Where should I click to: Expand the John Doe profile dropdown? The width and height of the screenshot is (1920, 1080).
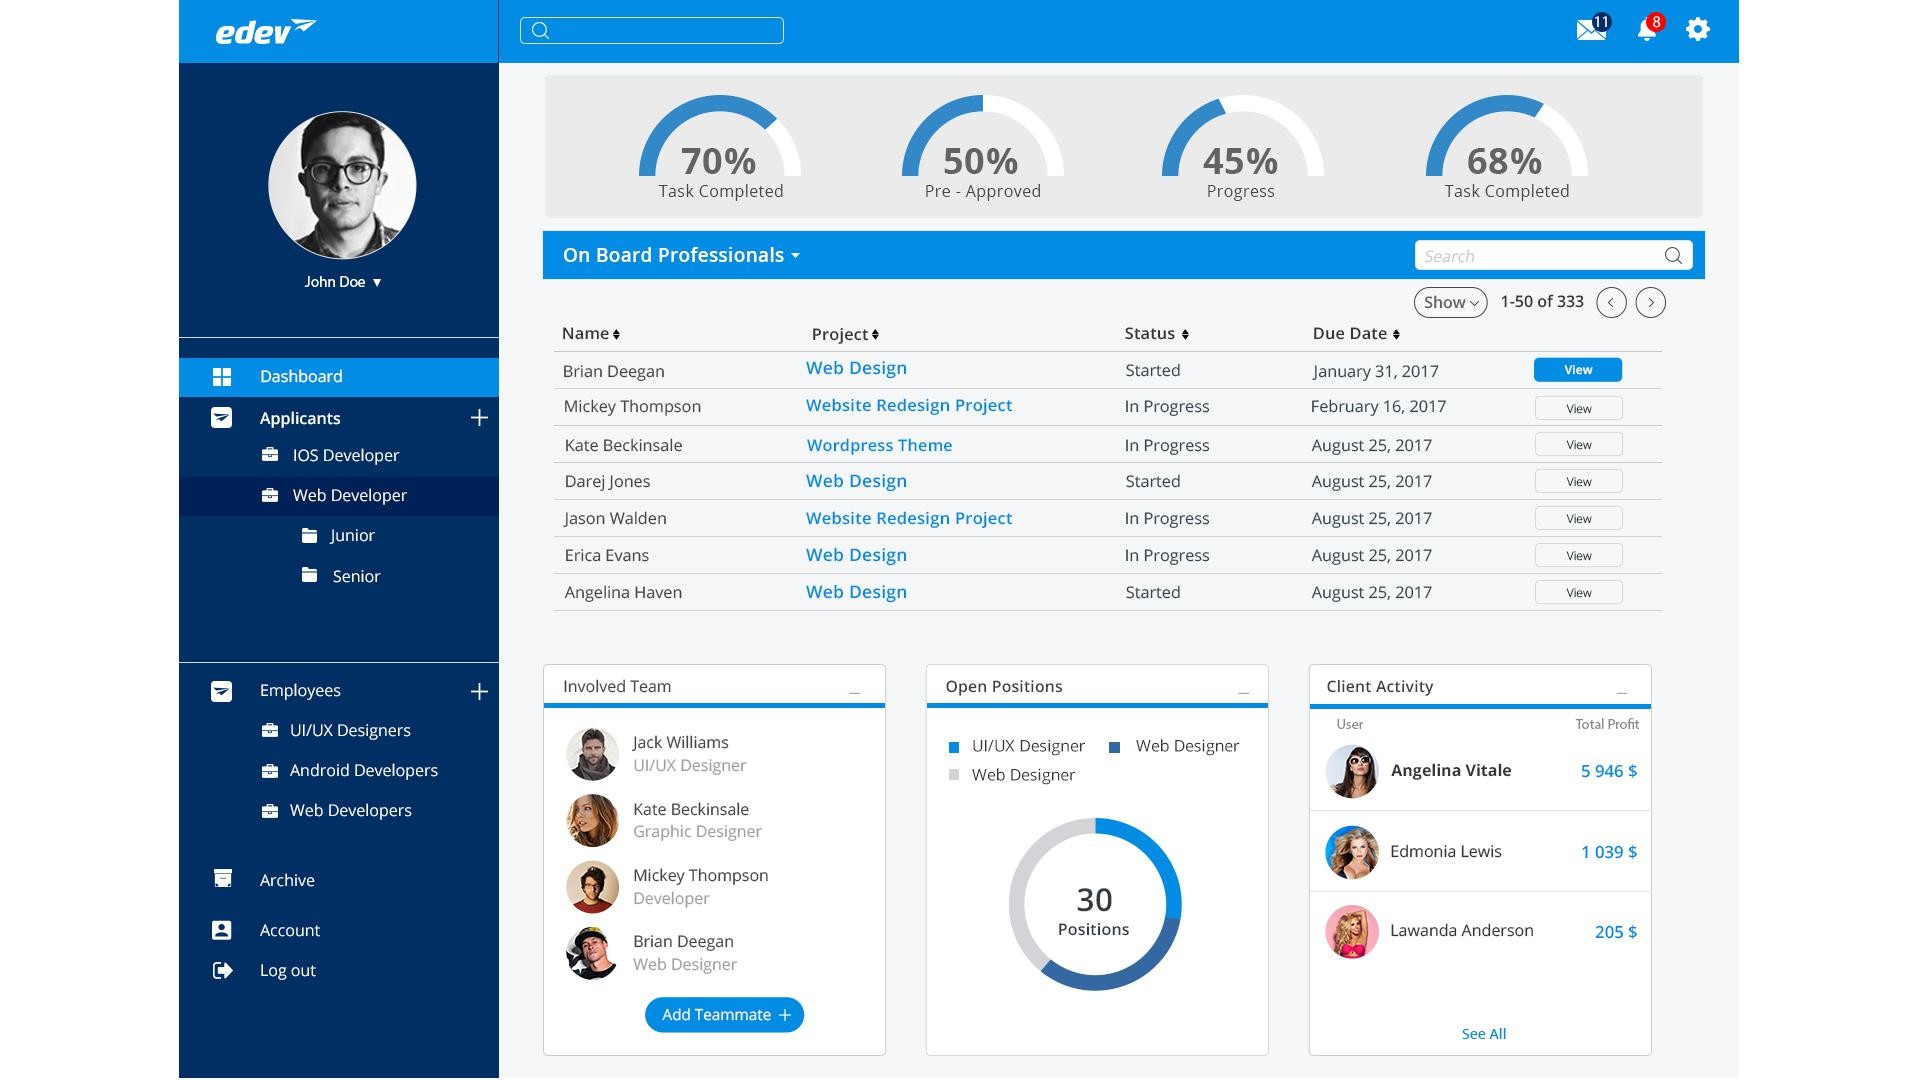tap(377, 282)
